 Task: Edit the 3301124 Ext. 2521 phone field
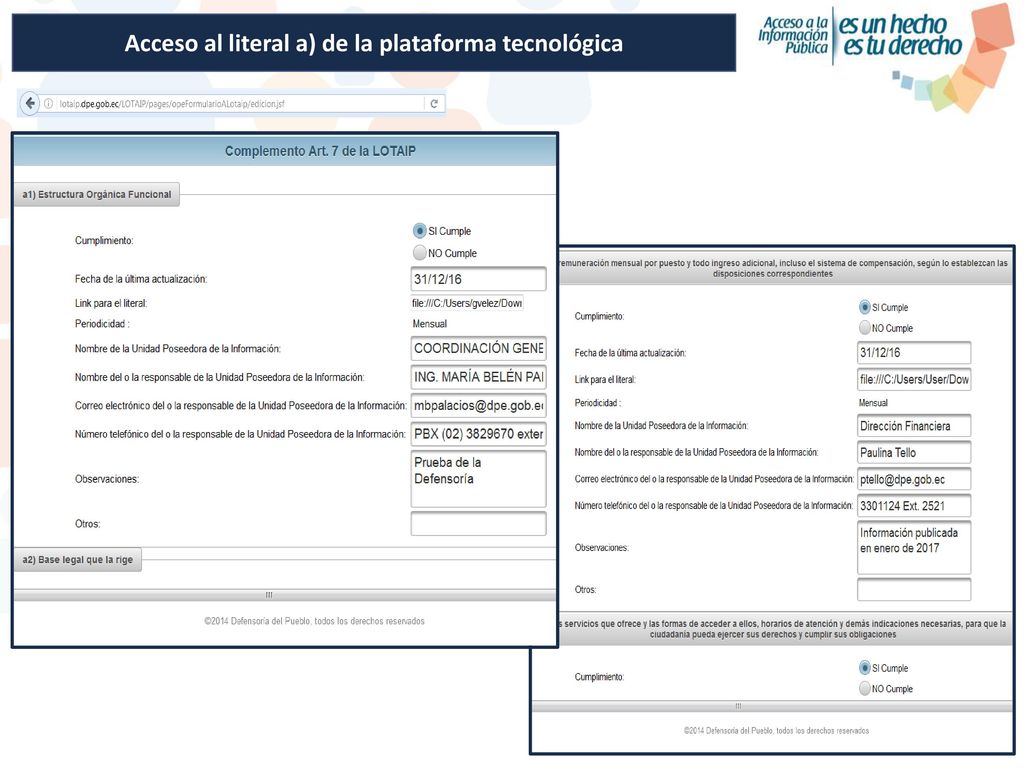[914, 506]
